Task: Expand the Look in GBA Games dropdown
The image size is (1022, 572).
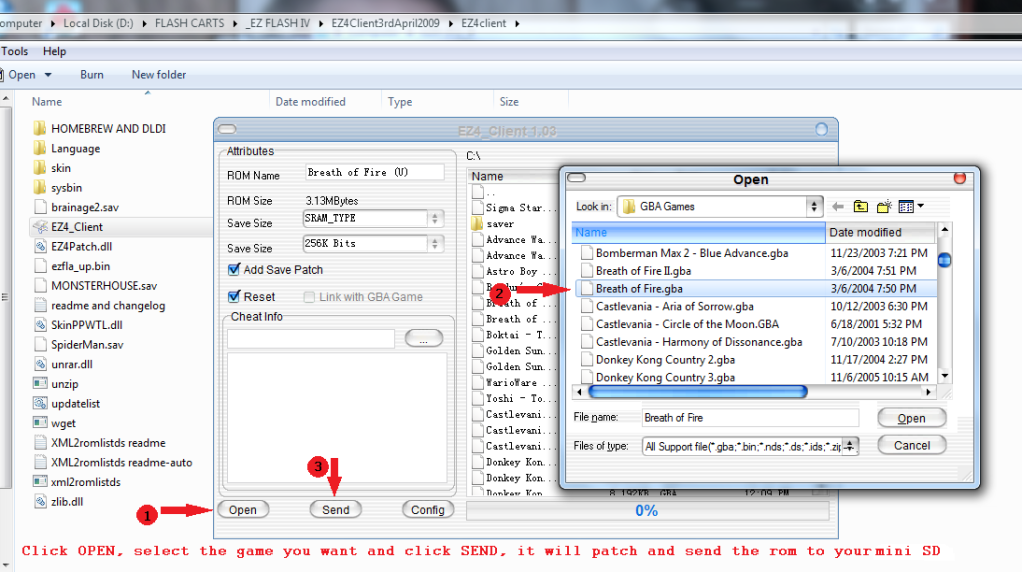Action: point(813,207)
